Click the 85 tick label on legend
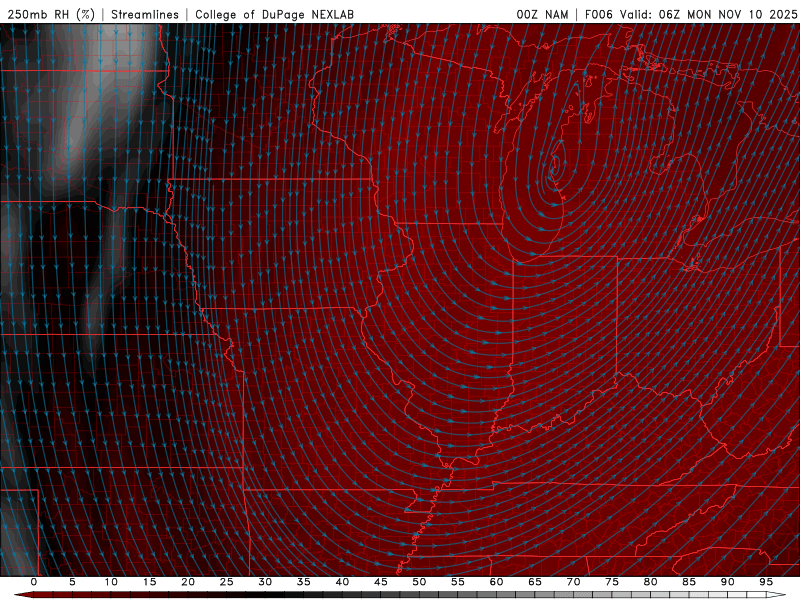This screenshot has height=600, width=800. point(689,582)
